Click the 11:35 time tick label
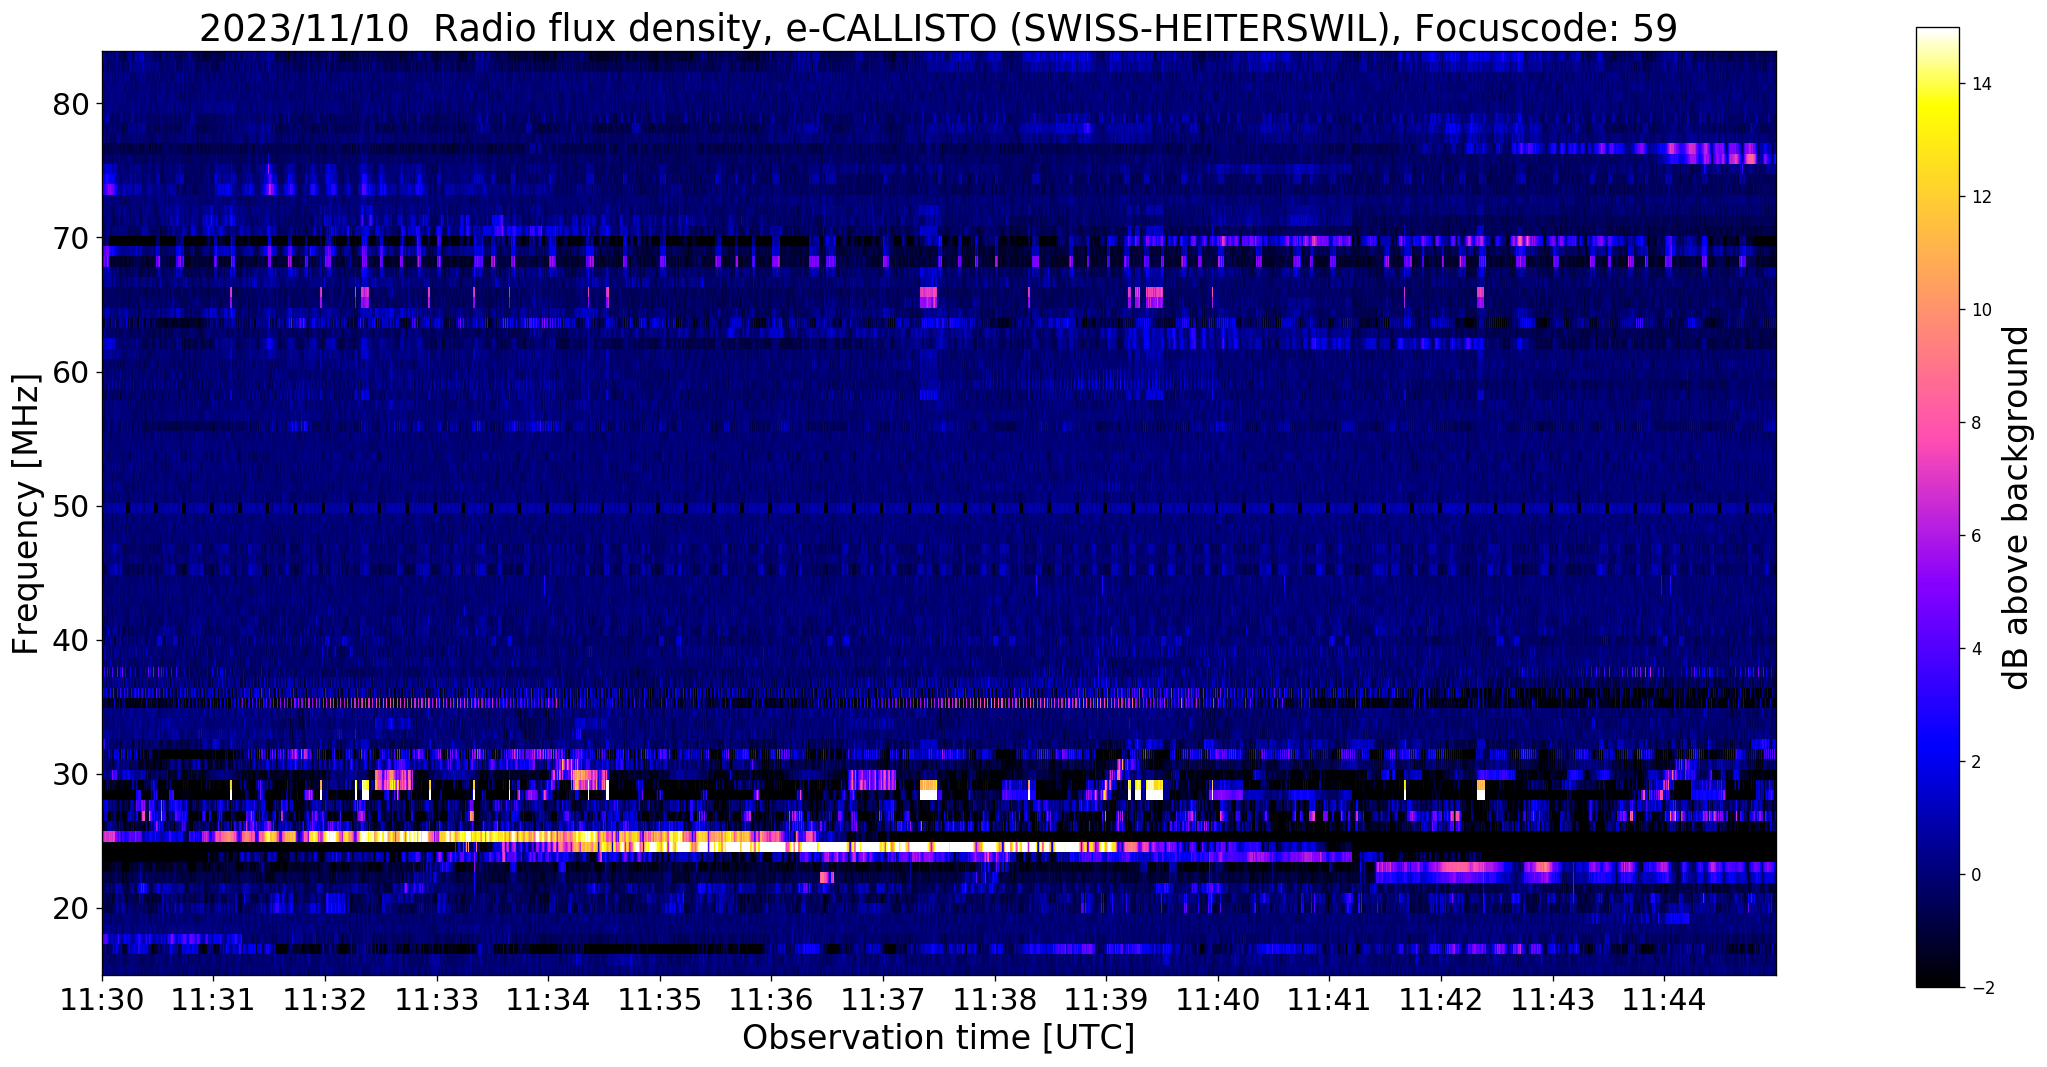This screenshot has height=1067, width=2047. pyautogui.click(x=659, y=1000)
